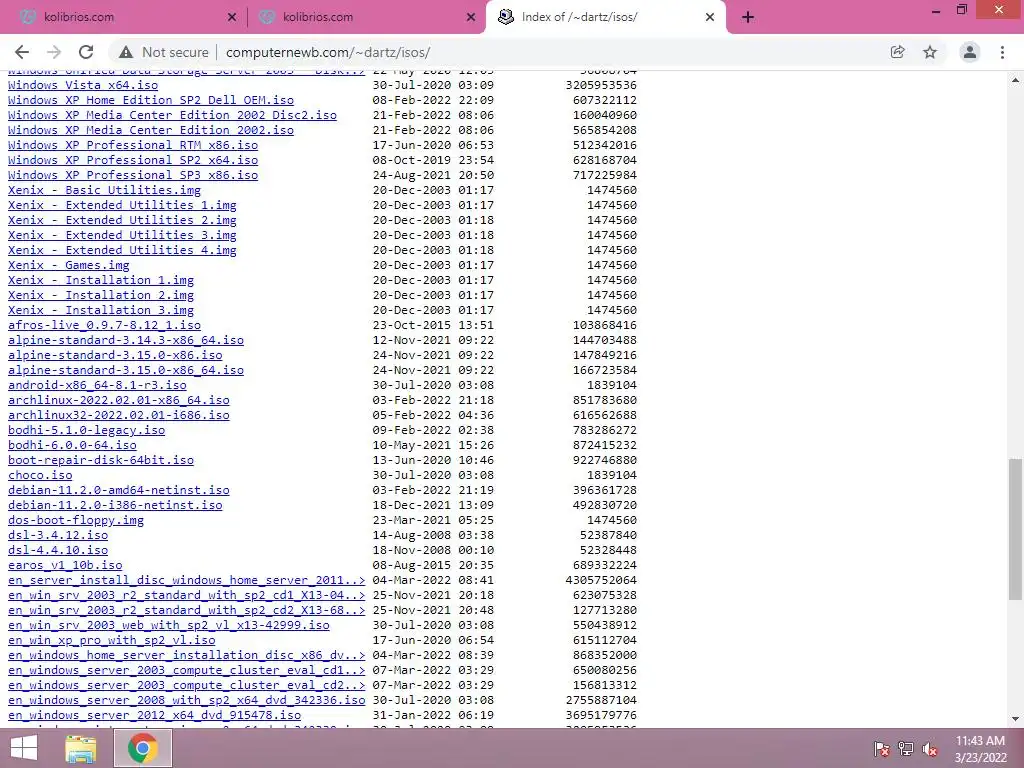Download alpine-standard-3.15.0-x86.iso
The image size is (1024, 768).
pyautogui.click(x=115, y=355)
